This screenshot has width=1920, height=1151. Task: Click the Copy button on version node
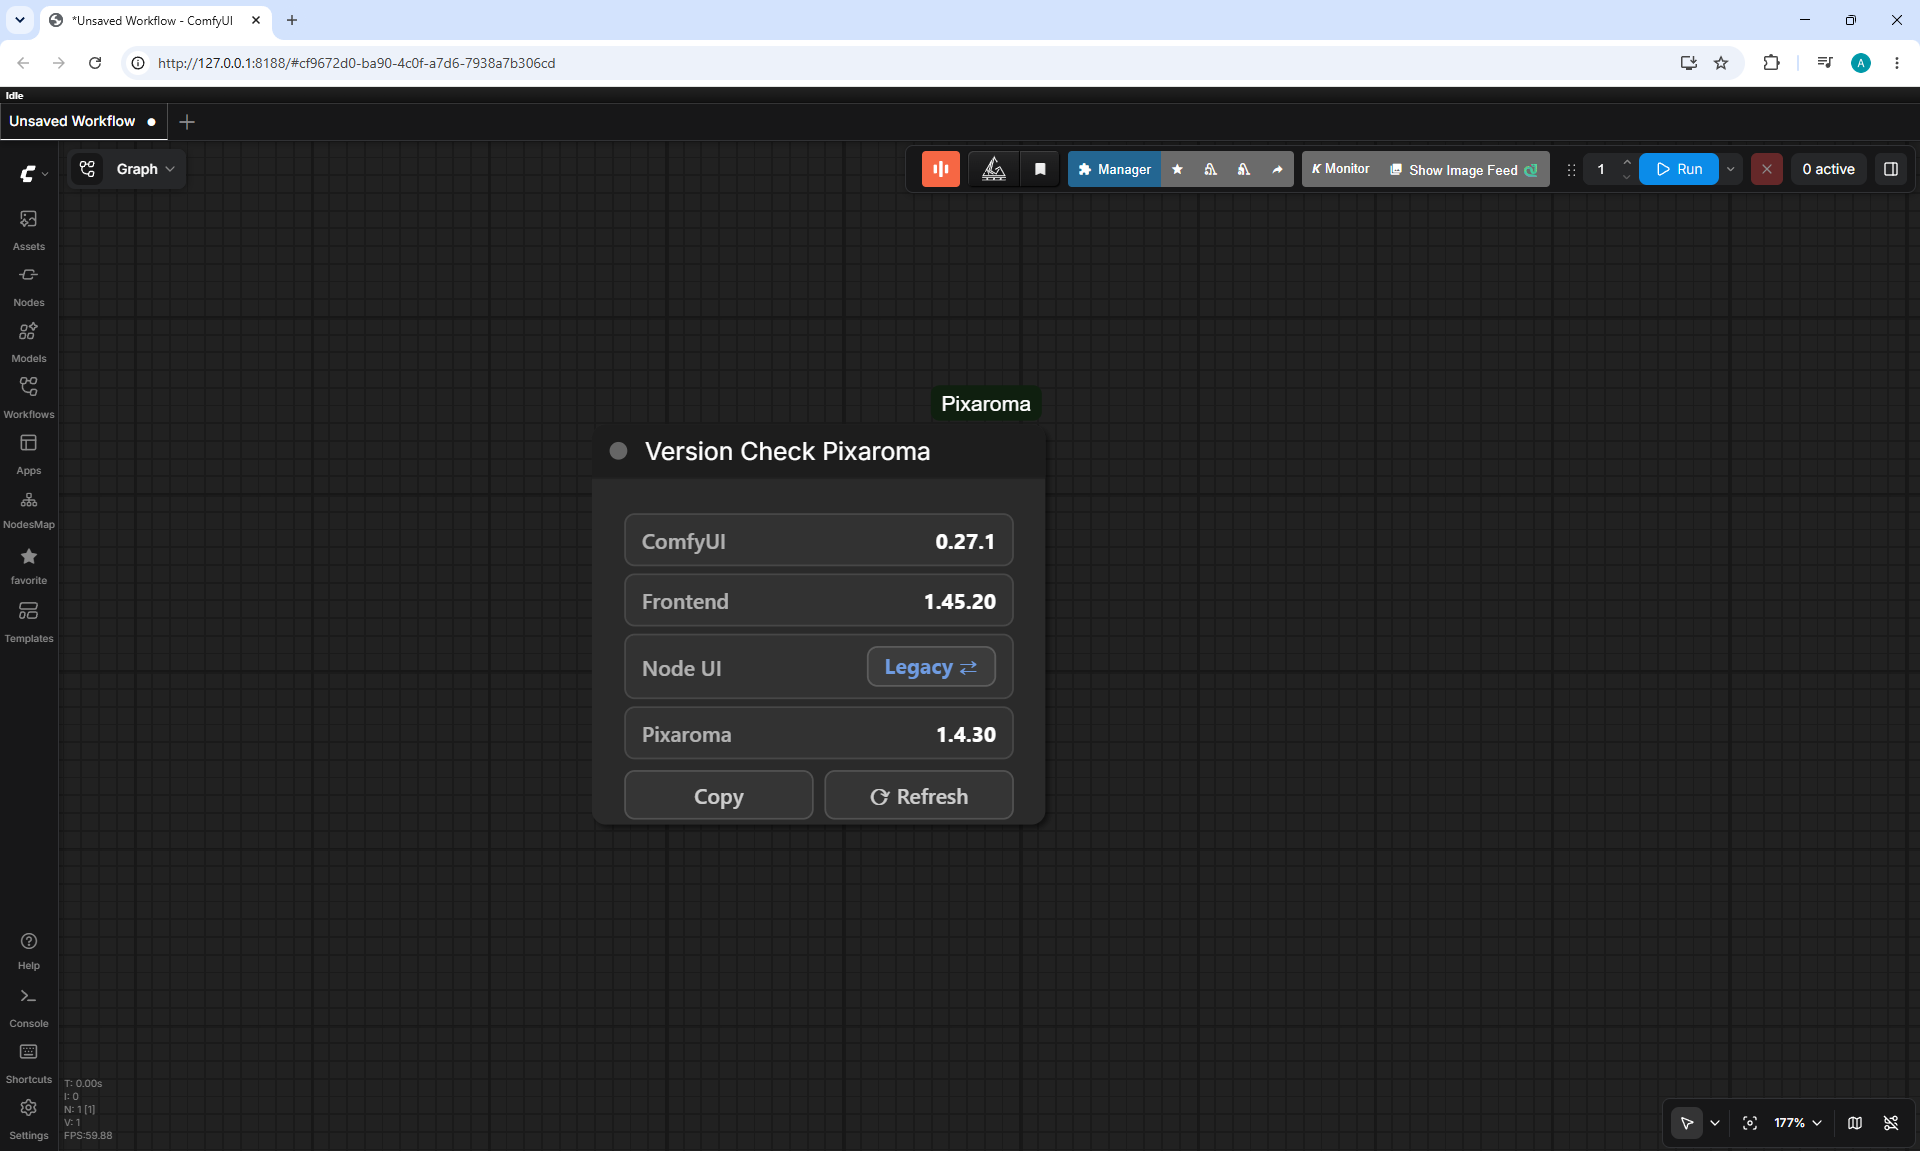click(719, 796)
